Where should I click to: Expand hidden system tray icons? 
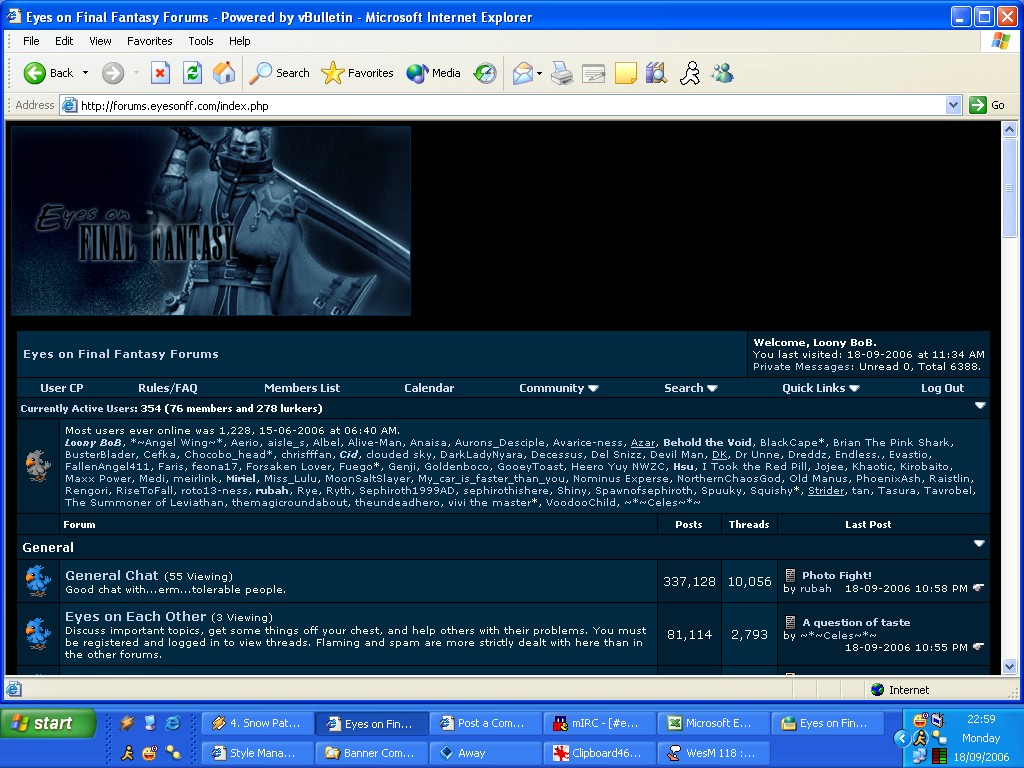(x=902, y=738)
